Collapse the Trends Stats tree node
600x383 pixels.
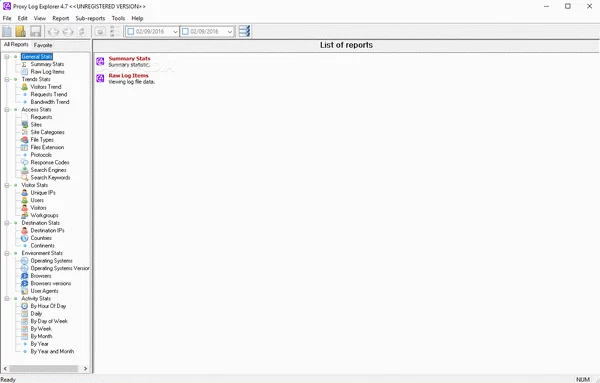click(7, 80)
